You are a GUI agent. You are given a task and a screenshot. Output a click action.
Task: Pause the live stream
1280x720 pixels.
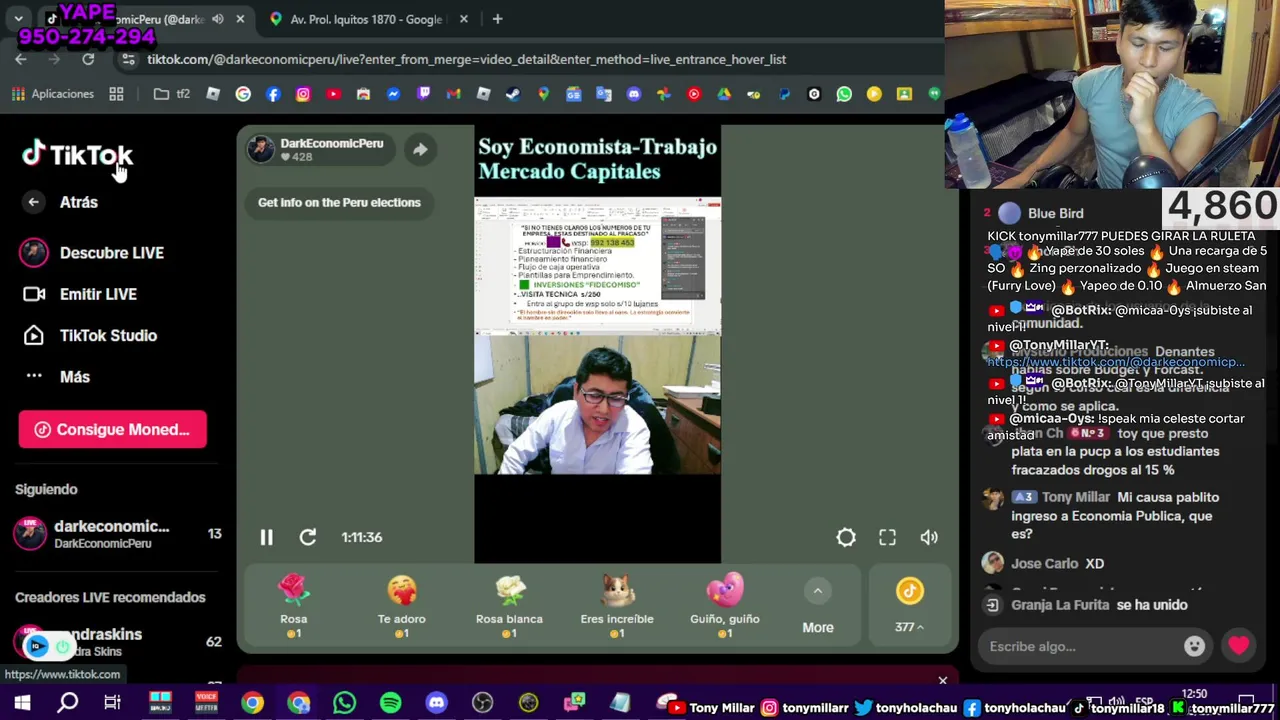266,537
